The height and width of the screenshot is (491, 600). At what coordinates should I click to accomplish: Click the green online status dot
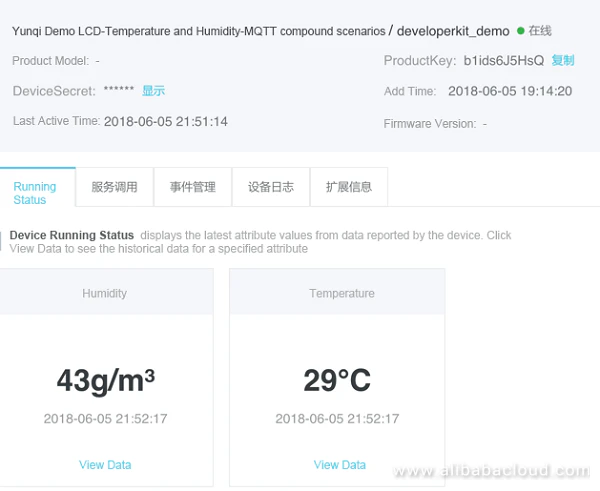click(520, 31)
